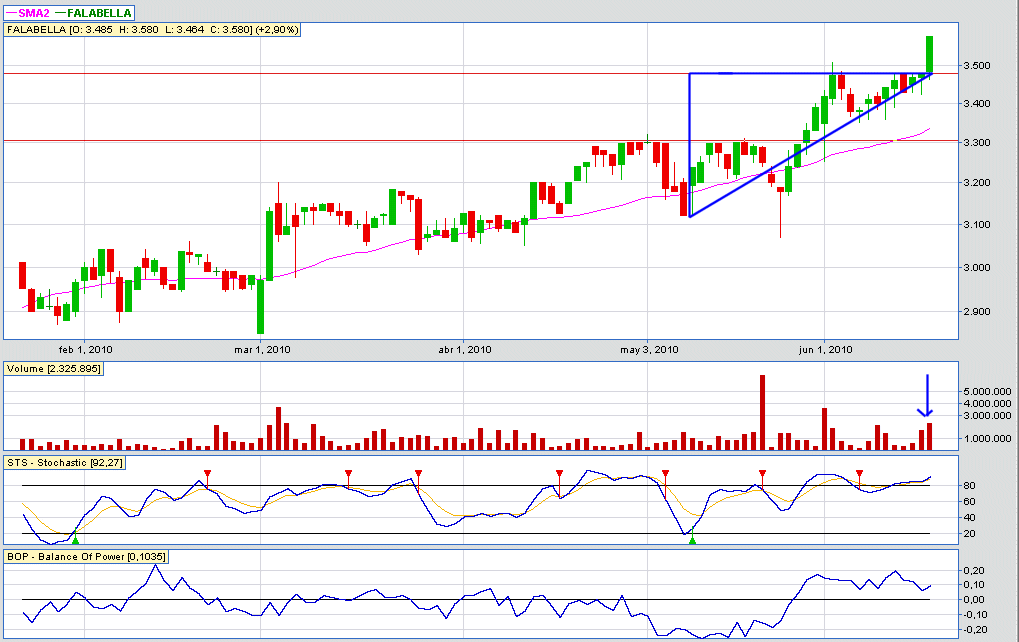1019x642 pixels.
Task: Select the FALABELLA OHLC price info box
Action: tap(152, 30)
